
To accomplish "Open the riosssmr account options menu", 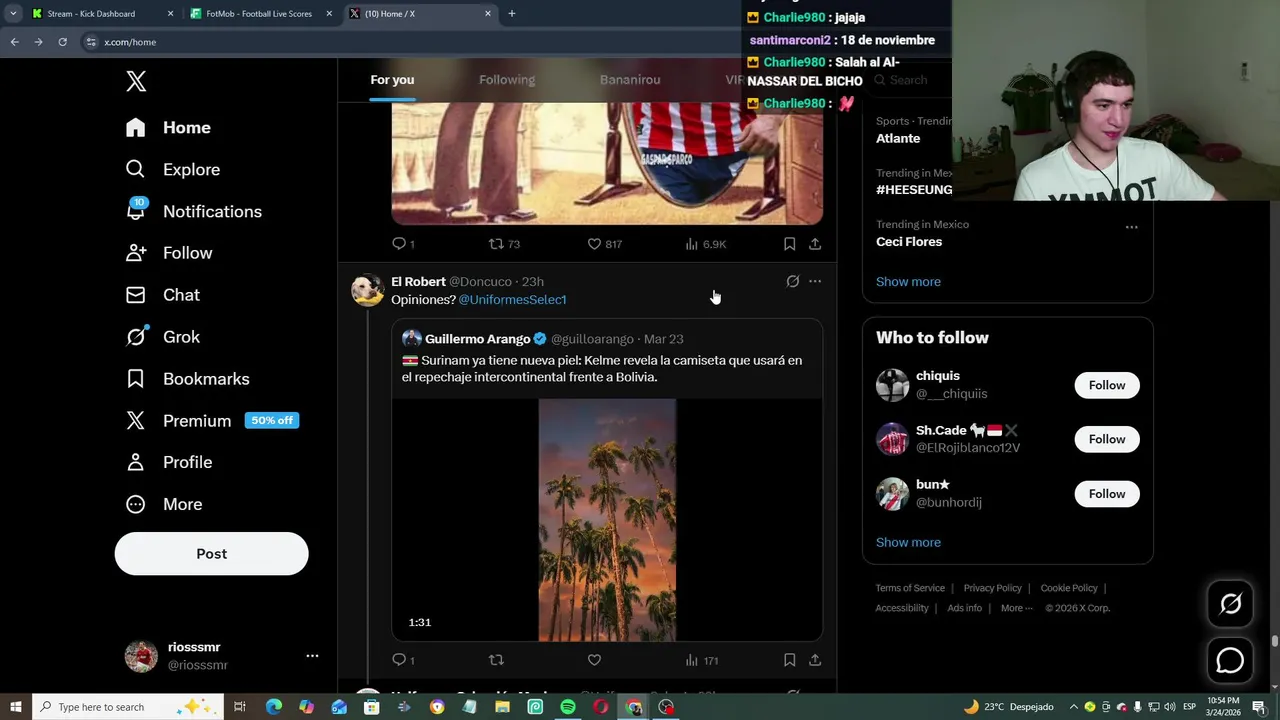I will pos(312,656).
